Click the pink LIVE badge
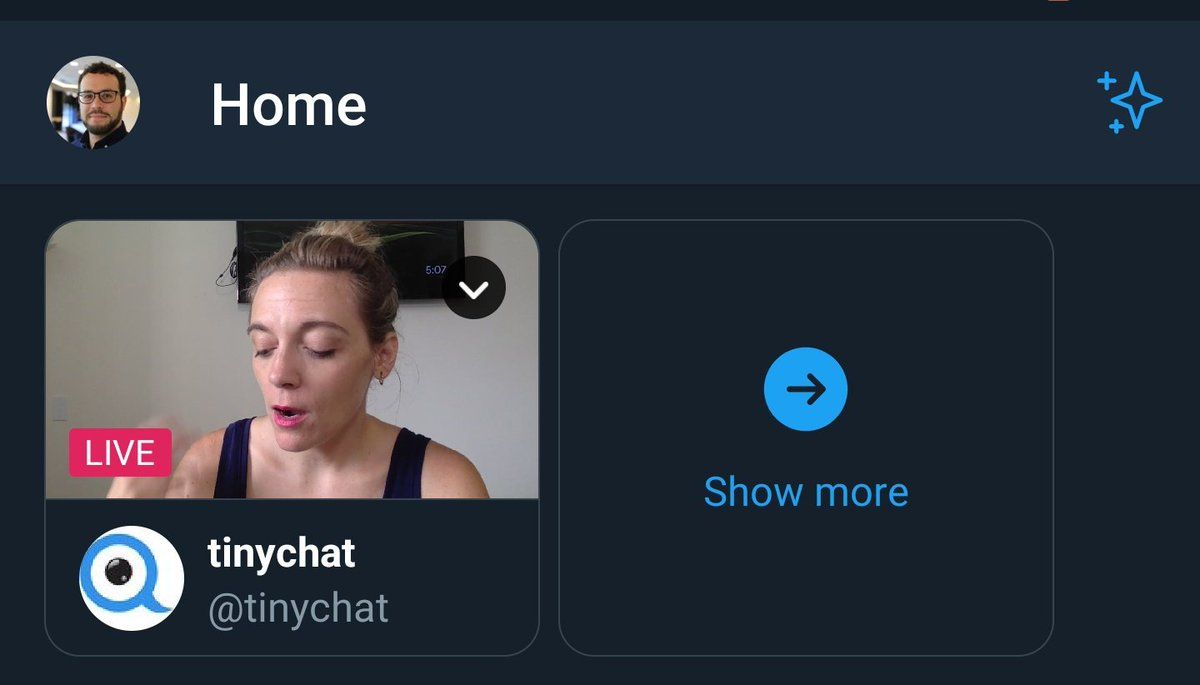 pyautogui.click(x=120, y=453)
